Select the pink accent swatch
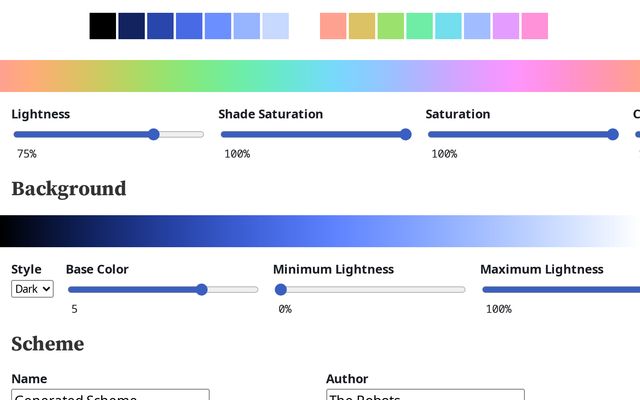Image resolution: width=640 pixels, height=400 pixels. tap(535, 26)
